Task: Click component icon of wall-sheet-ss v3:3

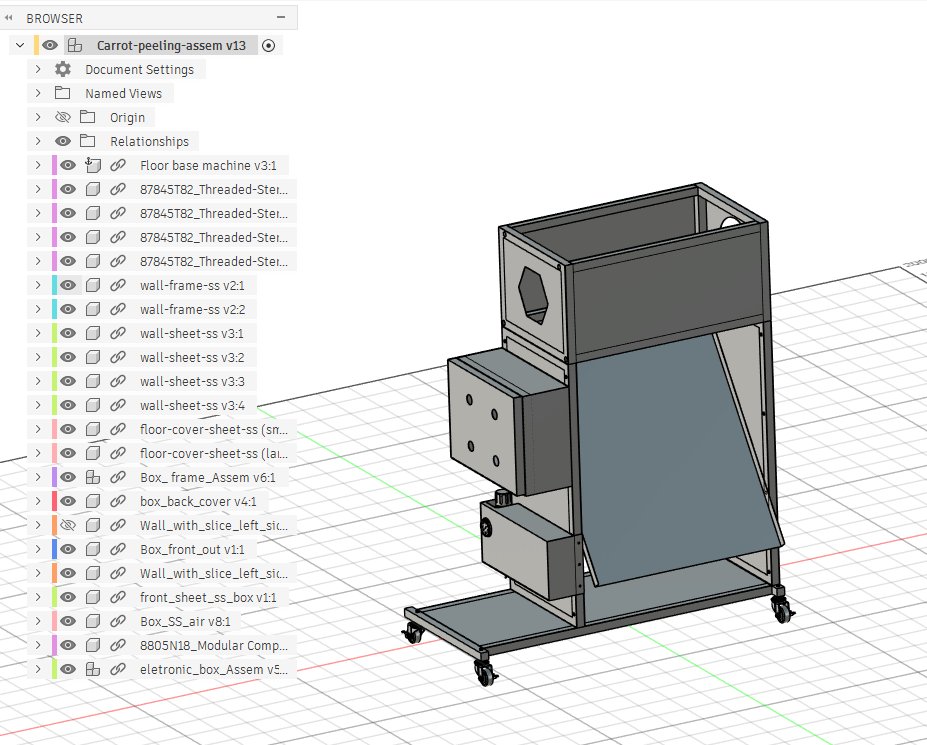Action: (93, 381)
